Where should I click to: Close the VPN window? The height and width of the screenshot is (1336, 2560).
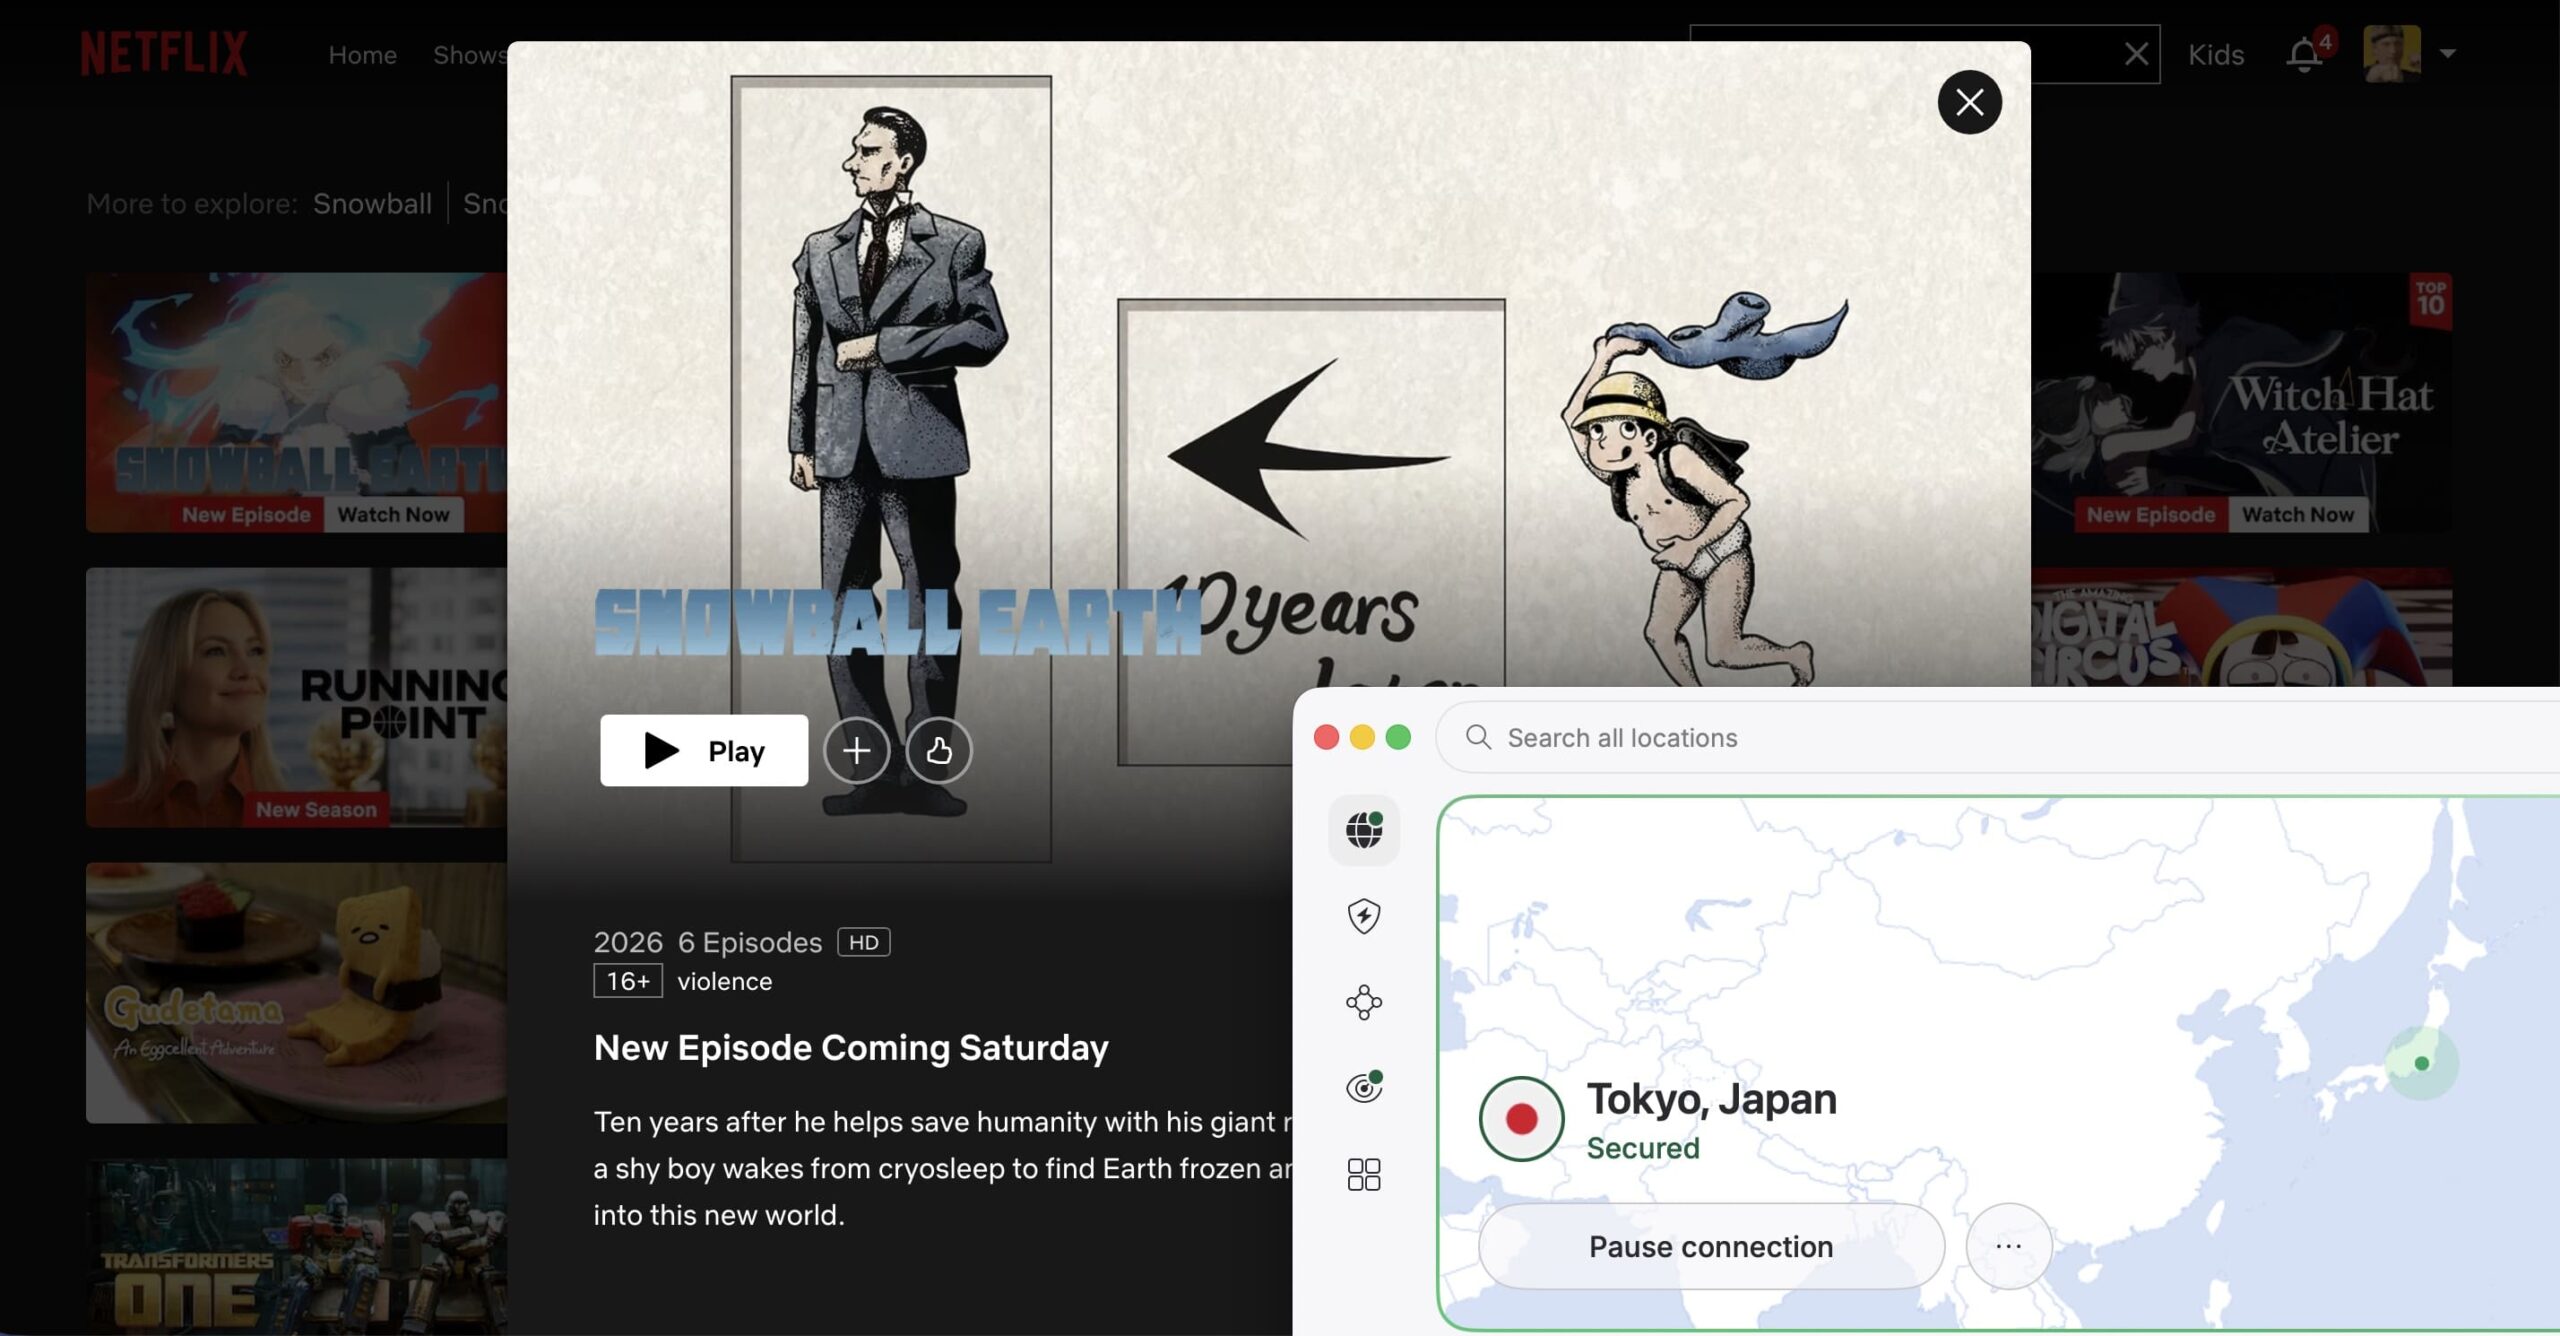(1326, 737)
